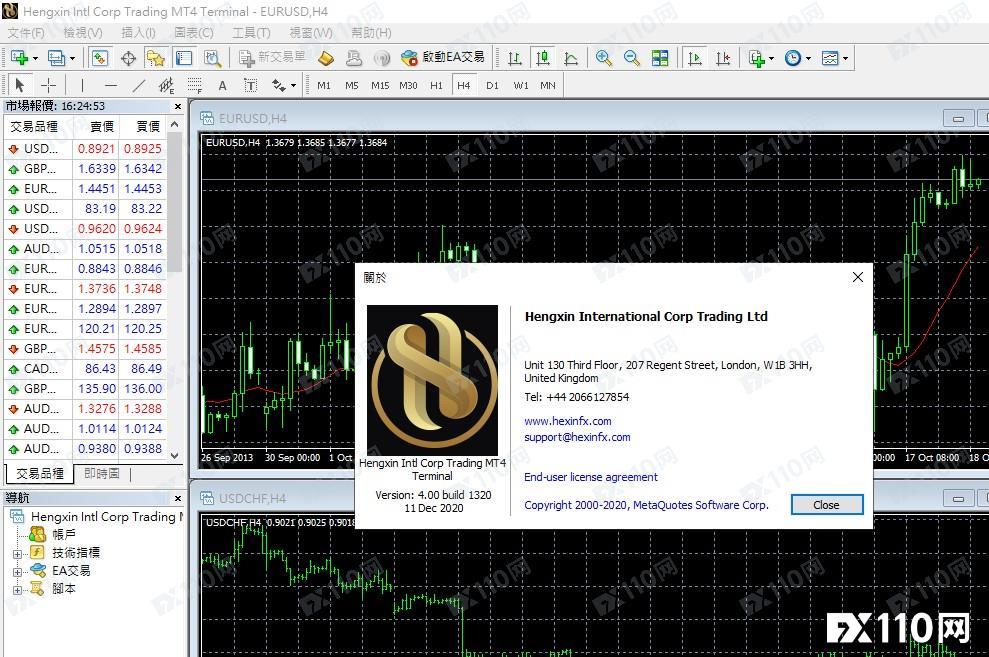Image resolution: width=989 pixels, height=657 pixels.
Task: Select the H1 timeframe button
Action: point(436,86)
